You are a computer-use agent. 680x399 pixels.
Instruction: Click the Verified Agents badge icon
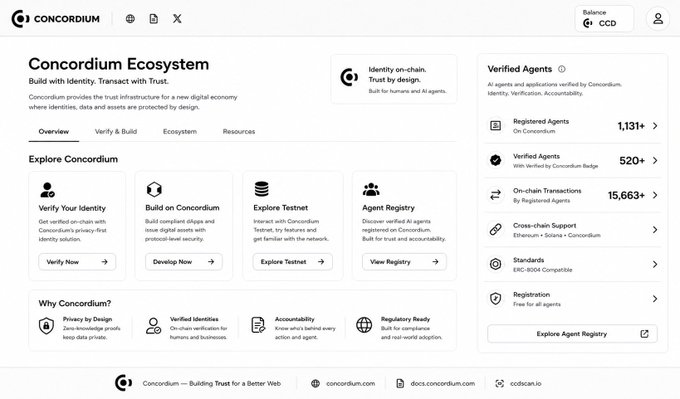point(495,160)
